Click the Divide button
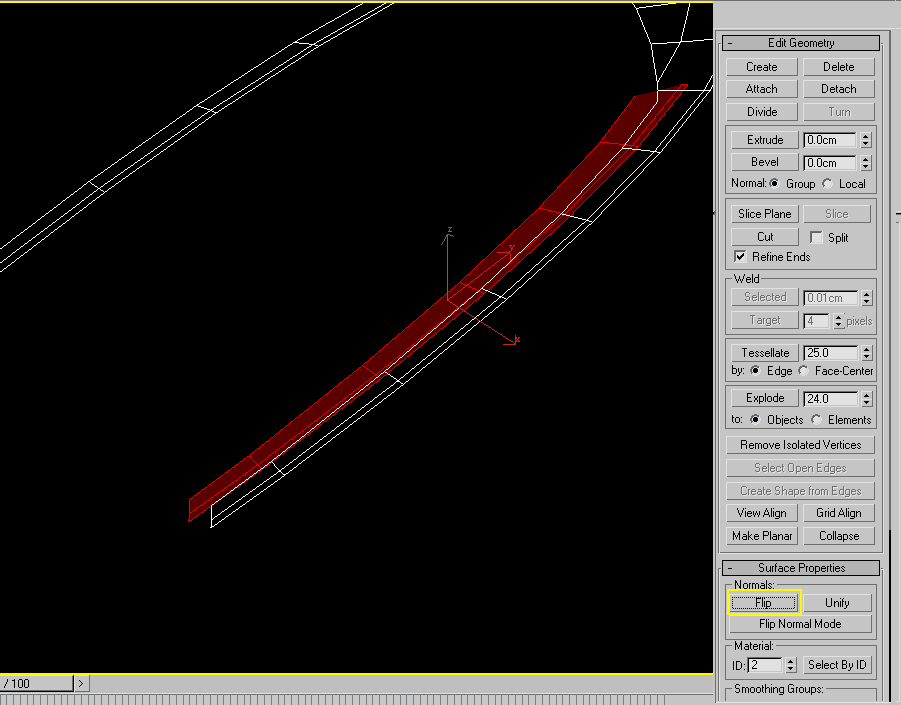Screen dimensions: 901x705 [x=761, y=111]
